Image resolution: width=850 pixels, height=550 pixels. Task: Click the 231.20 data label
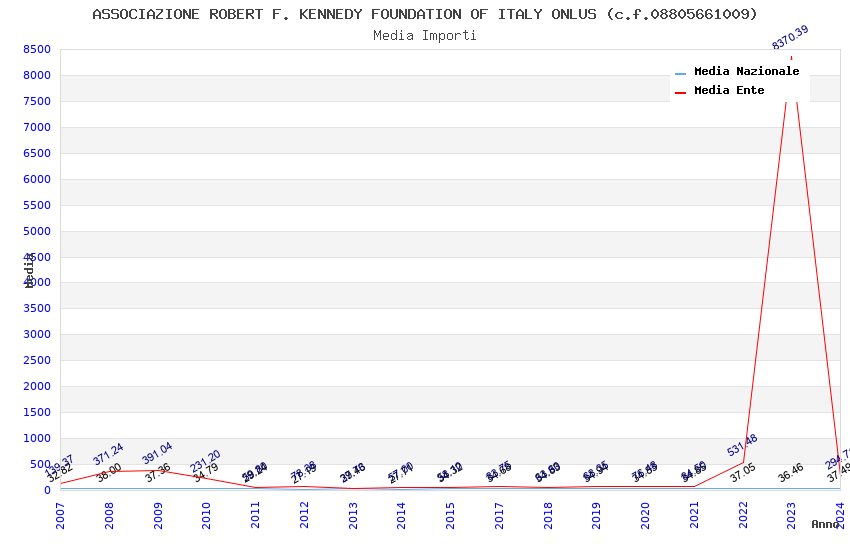pos(205,461)
